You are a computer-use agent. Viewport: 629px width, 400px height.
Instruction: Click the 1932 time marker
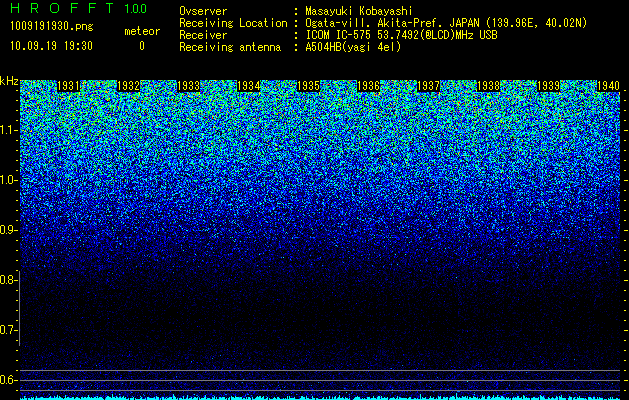pos(128,86)
